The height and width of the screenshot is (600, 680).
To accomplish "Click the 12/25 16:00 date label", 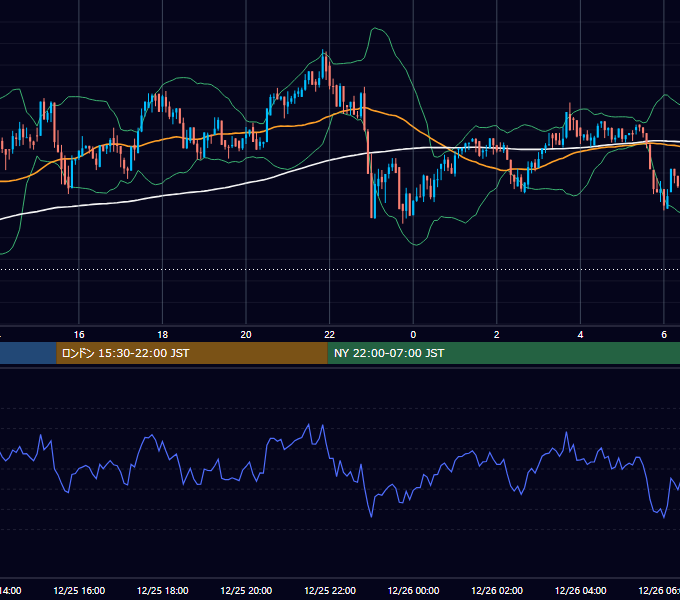I will [x=79, y=590].
